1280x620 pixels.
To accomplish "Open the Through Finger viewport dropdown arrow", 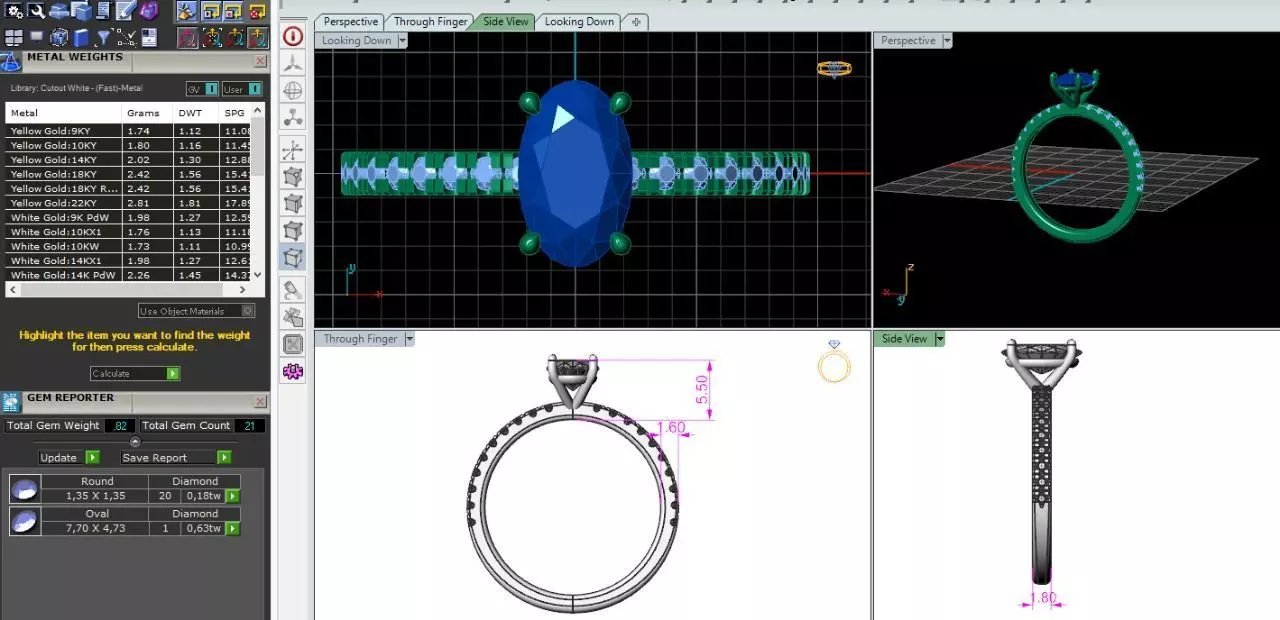I will tap(409, 339).
